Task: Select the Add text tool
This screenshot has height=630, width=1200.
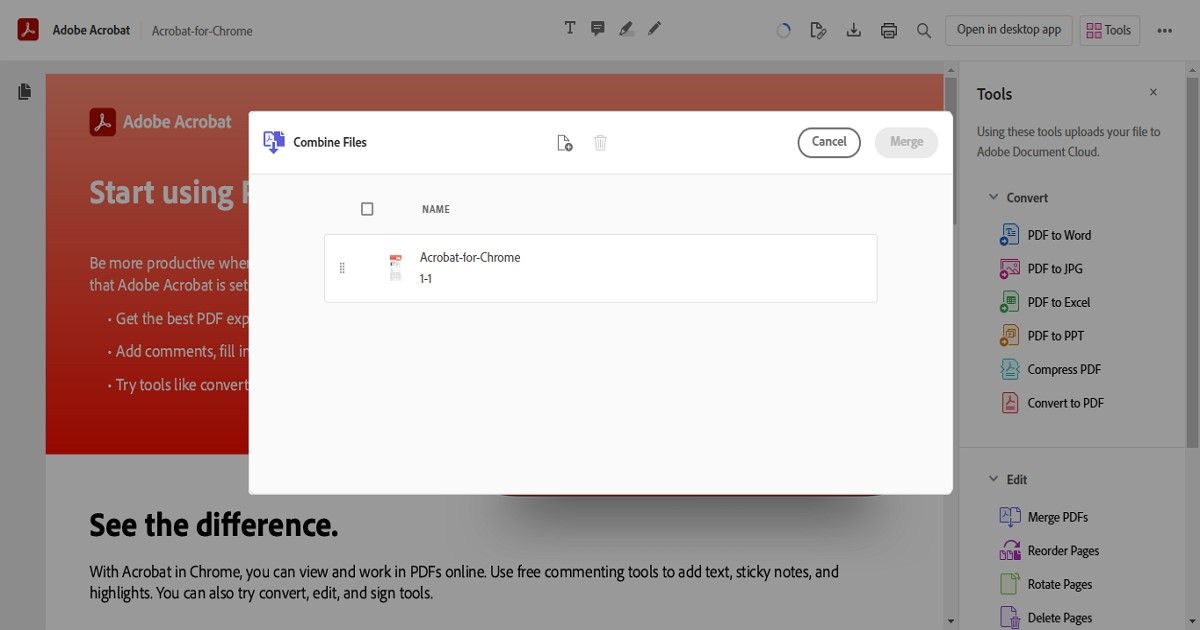Action: [x=570, y=28]
